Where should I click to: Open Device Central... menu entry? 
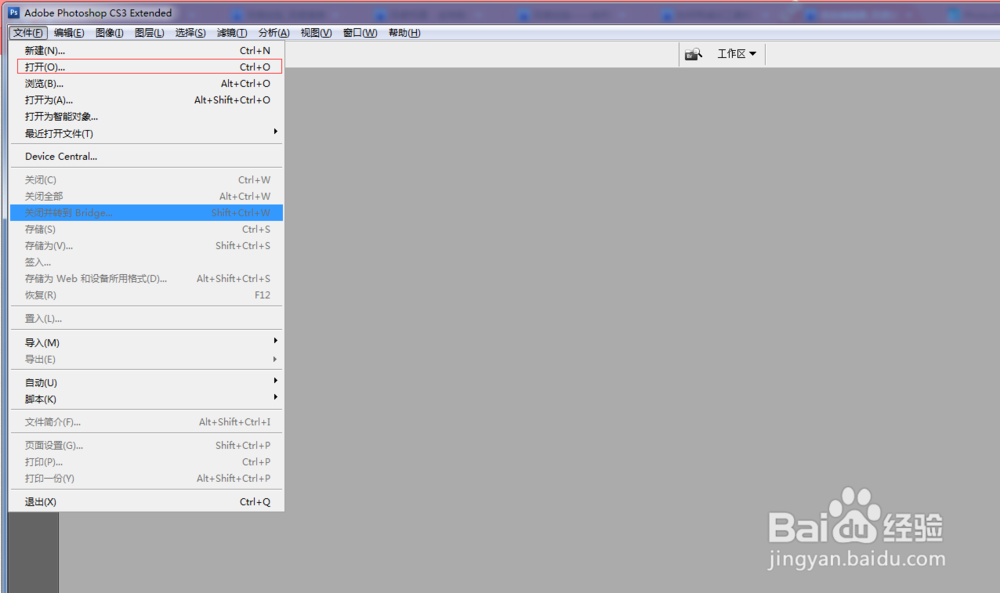click(147, 156)
